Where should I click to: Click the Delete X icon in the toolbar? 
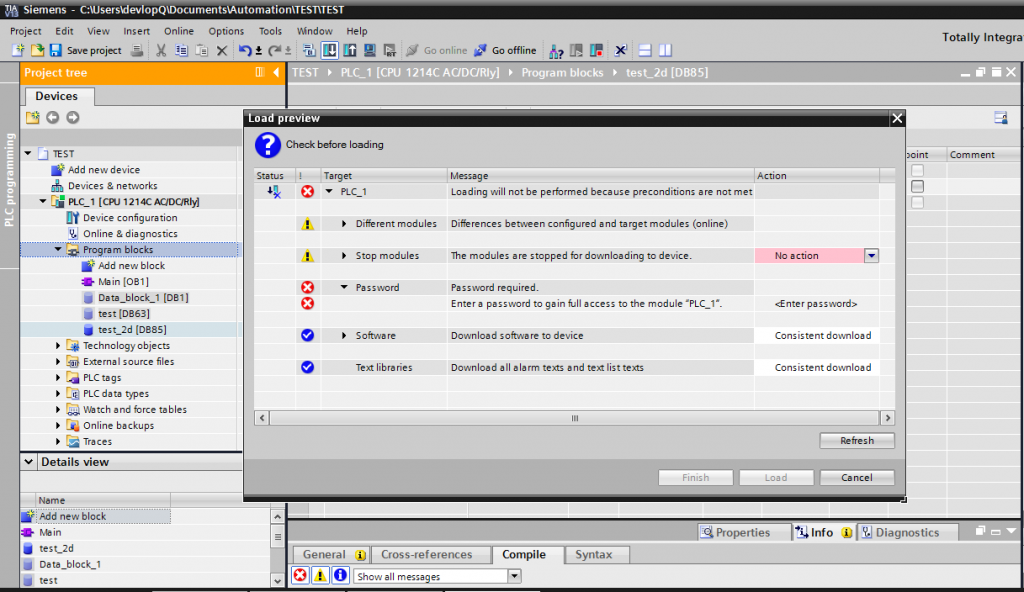[x=222, y=50]
